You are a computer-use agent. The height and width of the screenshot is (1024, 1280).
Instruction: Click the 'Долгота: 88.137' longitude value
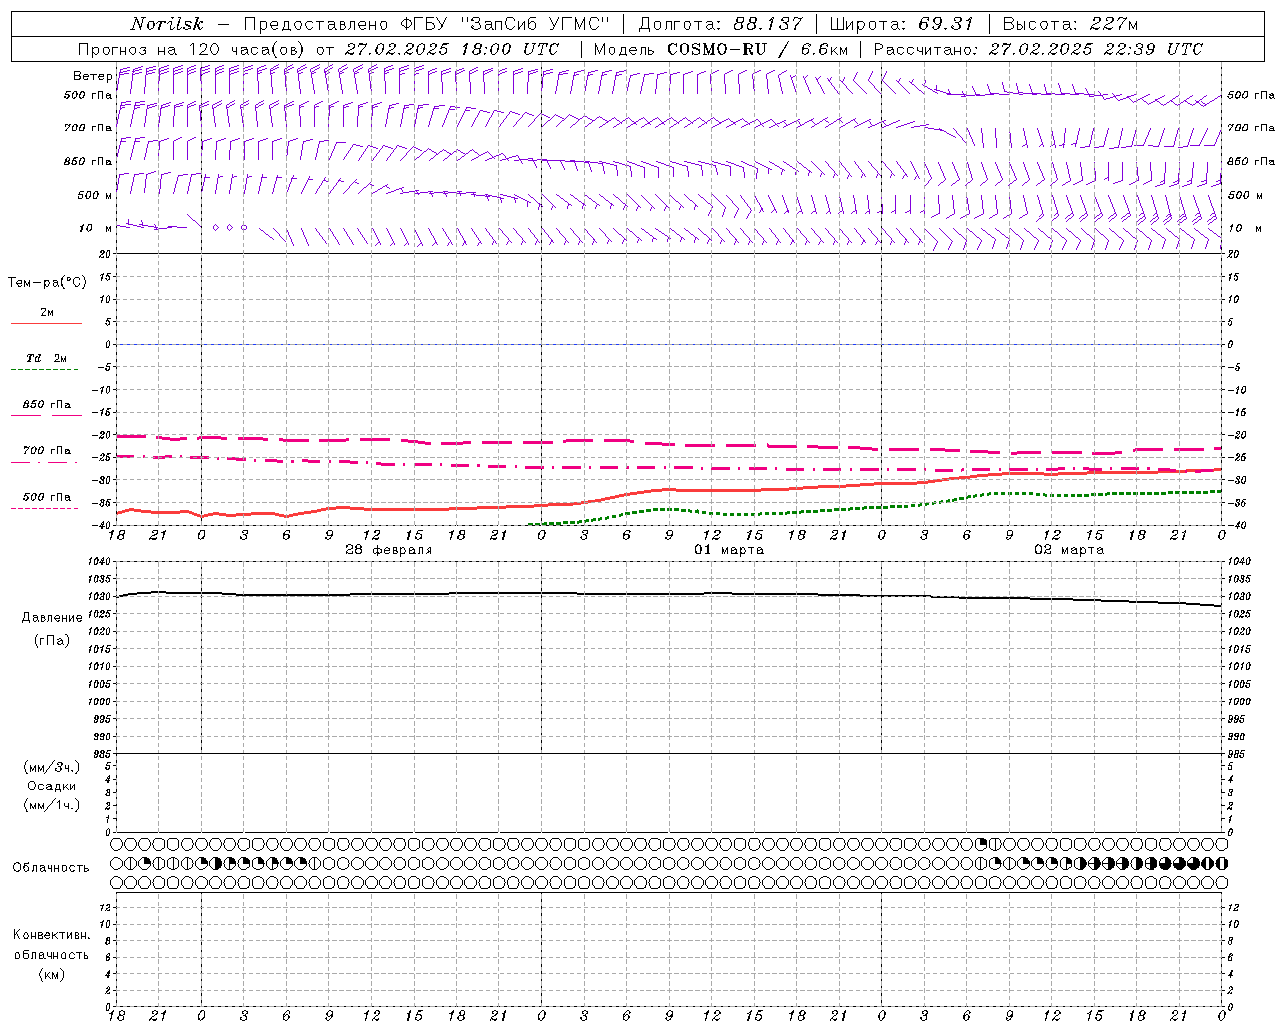[x=720, y=24]
